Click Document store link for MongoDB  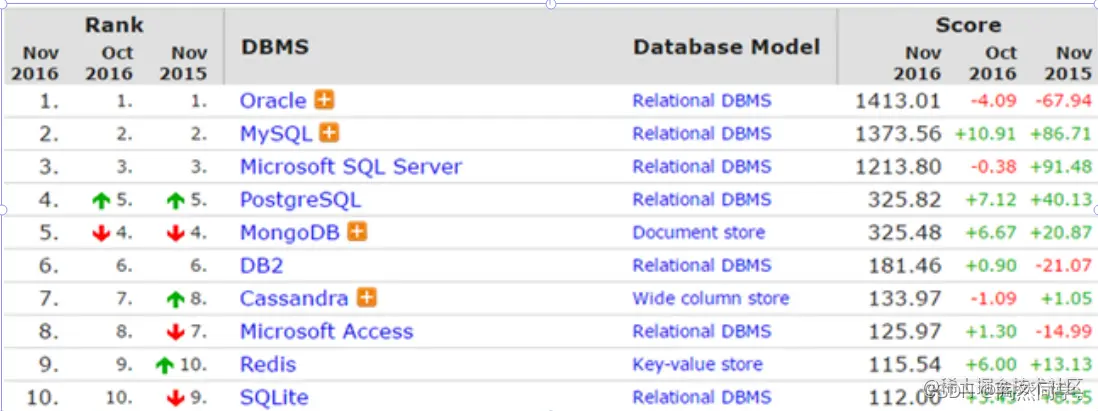(x=699, y=232)
